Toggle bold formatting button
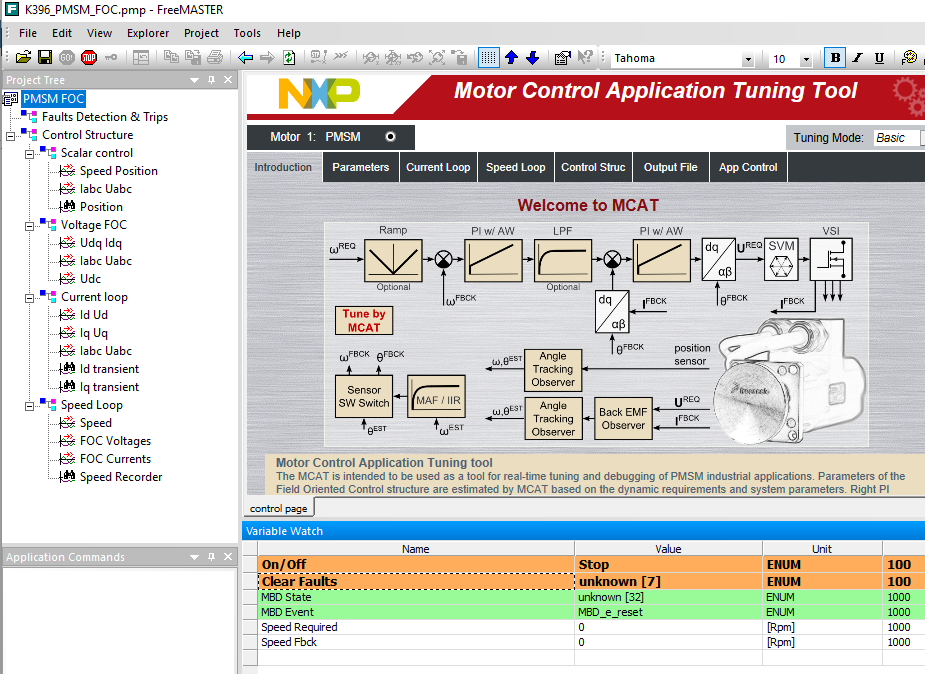The width and height of the screenshot is (925, 674). [835, 58]
